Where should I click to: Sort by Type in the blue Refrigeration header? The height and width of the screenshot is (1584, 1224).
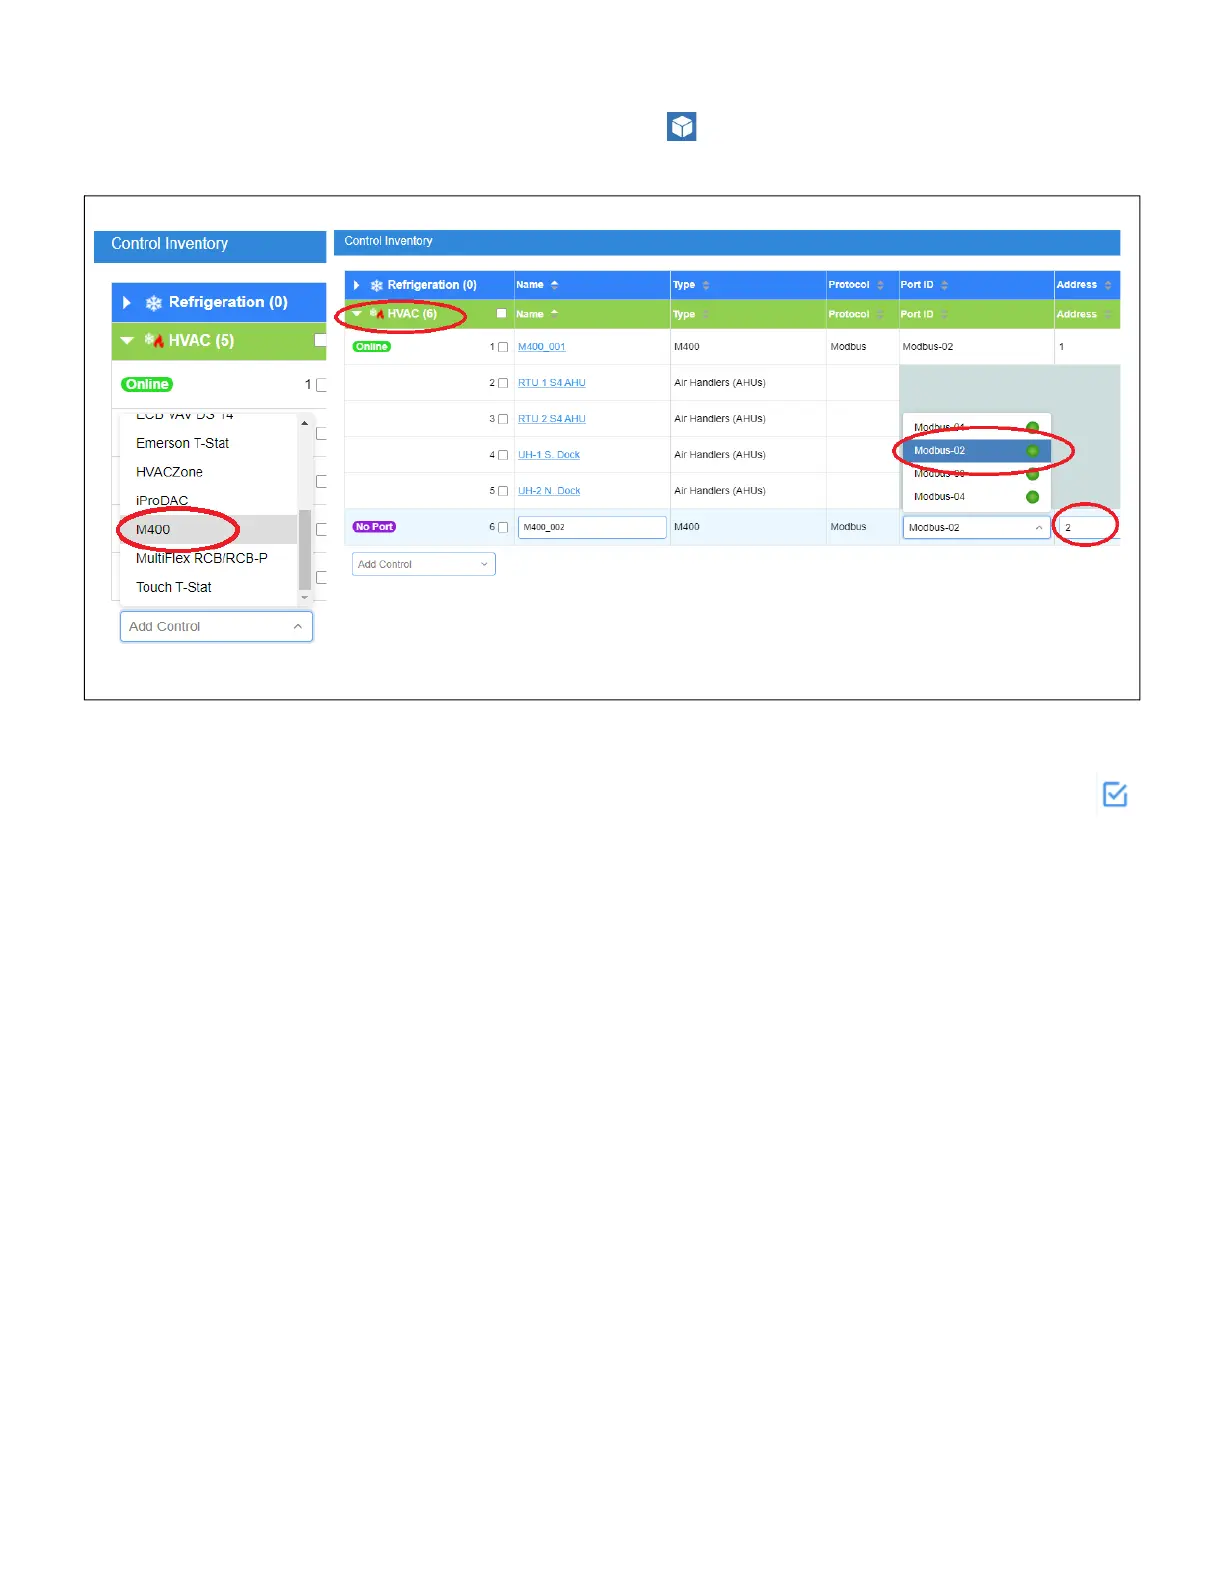(706, 285)
